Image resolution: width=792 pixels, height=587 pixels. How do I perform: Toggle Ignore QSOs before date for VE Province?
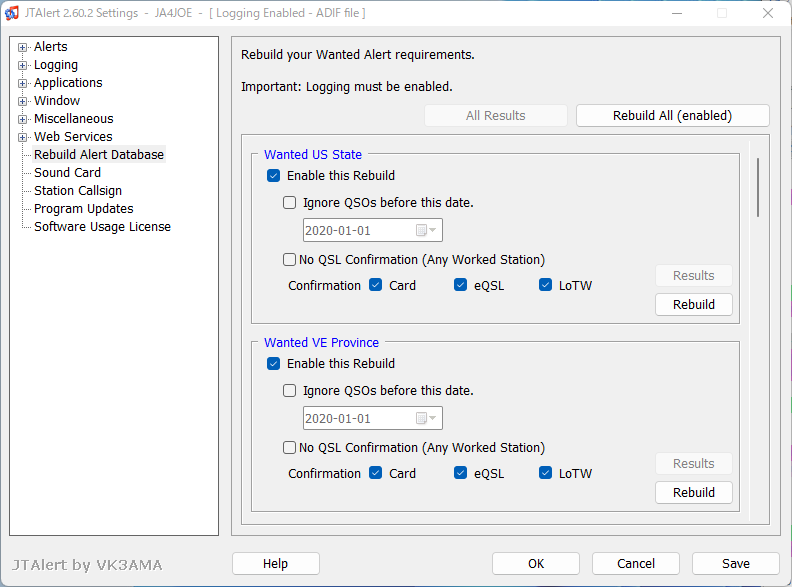point(289,390)
